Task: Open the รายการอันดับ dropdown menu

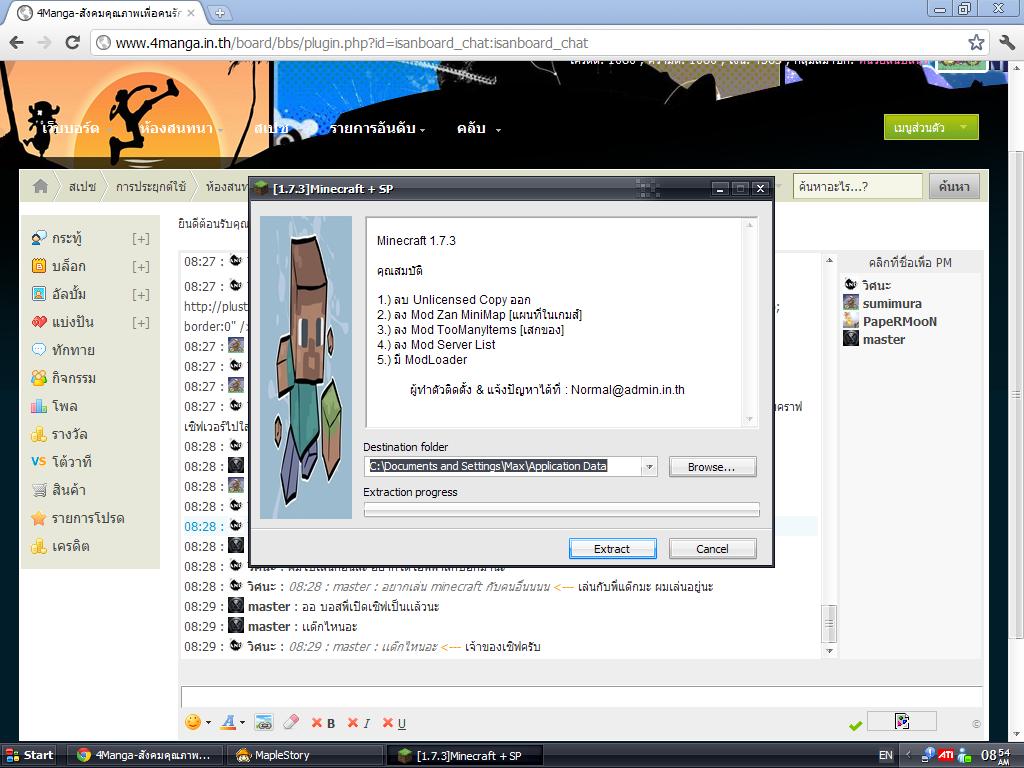Action: (377, 129)
